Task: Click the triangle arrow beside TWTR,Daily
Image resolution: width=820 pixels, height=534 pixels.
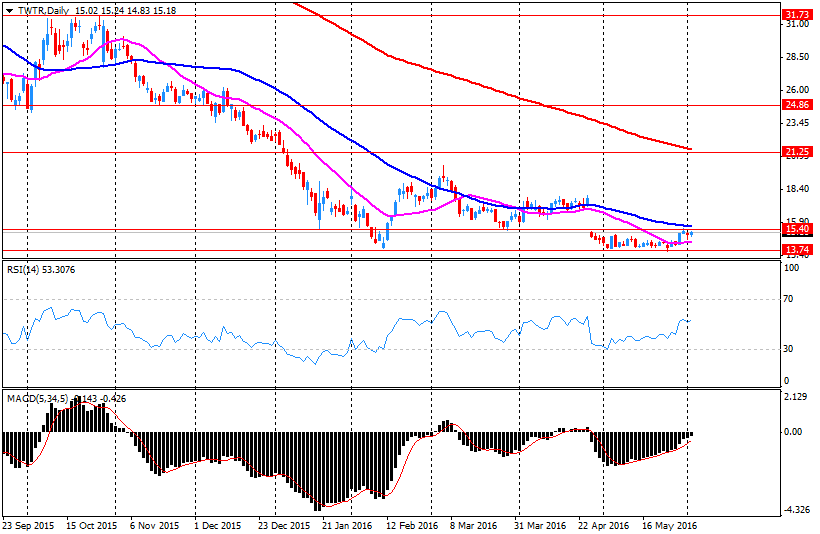Action: [x=9, y=9]
